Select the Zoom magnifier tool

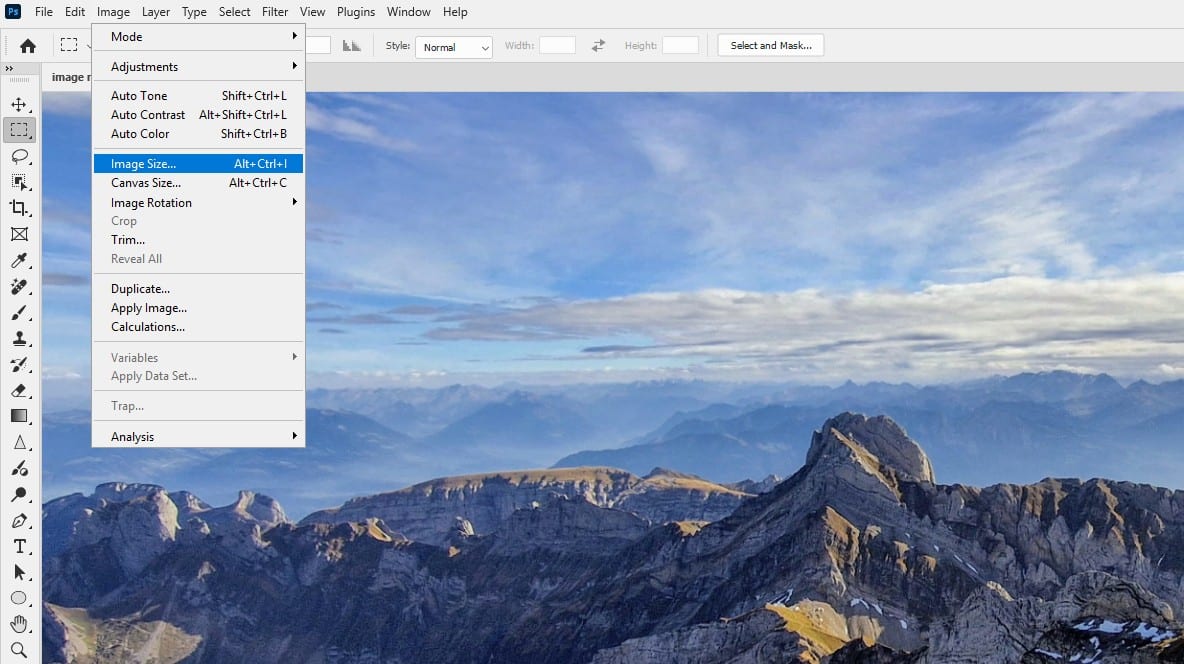tap(19, 650)
